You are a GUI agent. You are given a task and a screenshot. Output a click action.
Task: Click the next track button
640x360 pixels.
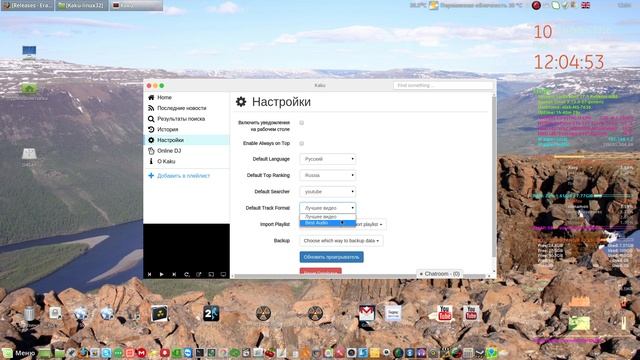tap(174, 274)
